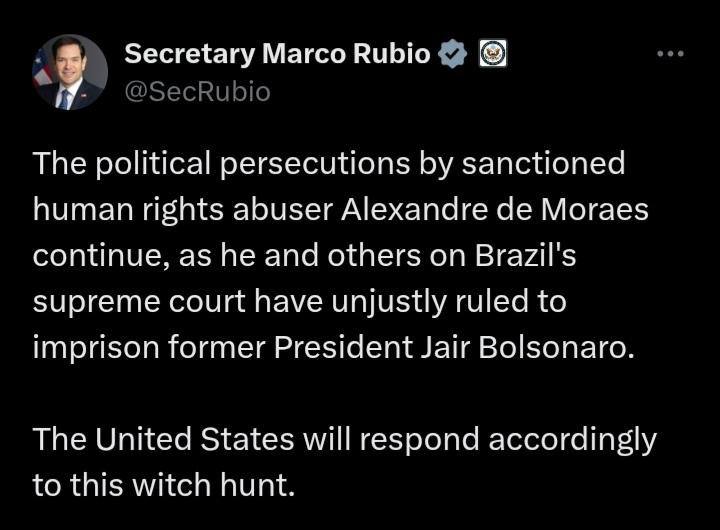
Task: Click the name 'Jair Bolsonaro' in the post
Action: pyautogui.click(x=528, y=347)
